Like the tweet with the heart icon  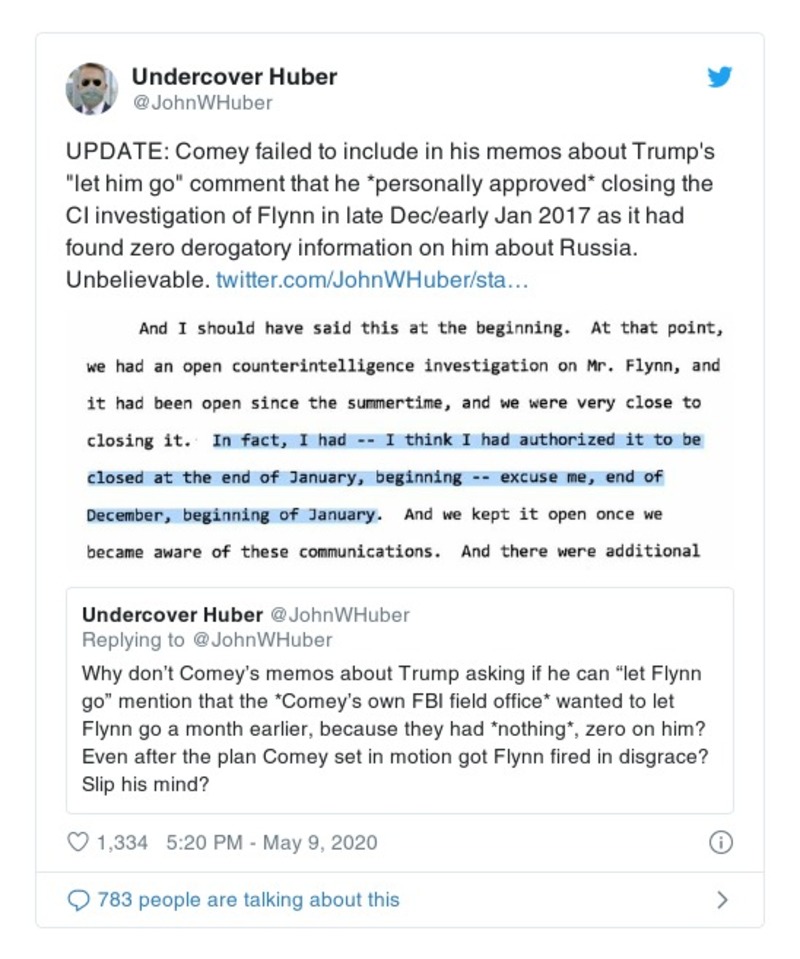78,843
